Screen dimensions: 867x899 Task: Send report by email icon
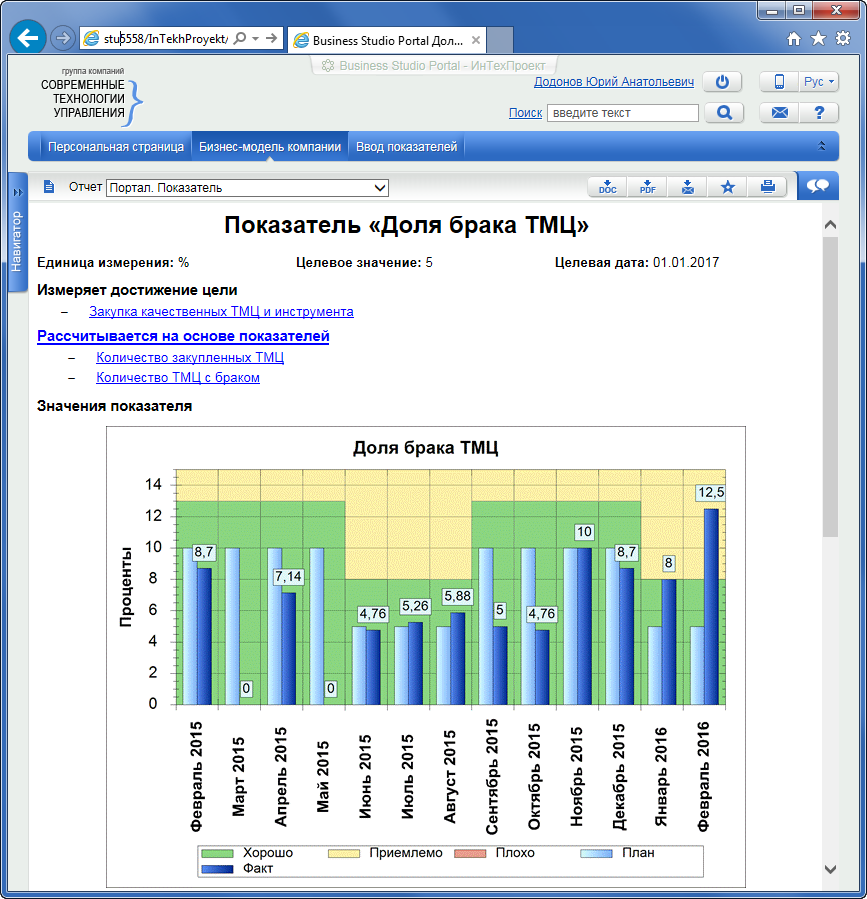coord(687,187)
